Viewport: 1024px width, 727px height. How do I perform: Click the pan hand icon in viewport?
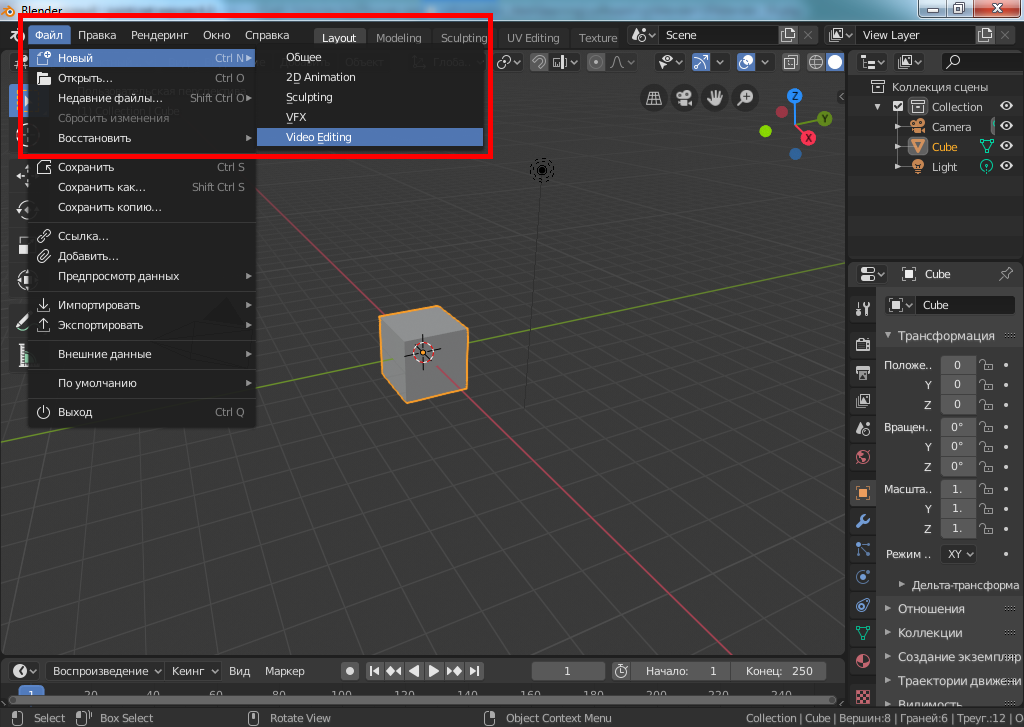[x=714, y=98]
